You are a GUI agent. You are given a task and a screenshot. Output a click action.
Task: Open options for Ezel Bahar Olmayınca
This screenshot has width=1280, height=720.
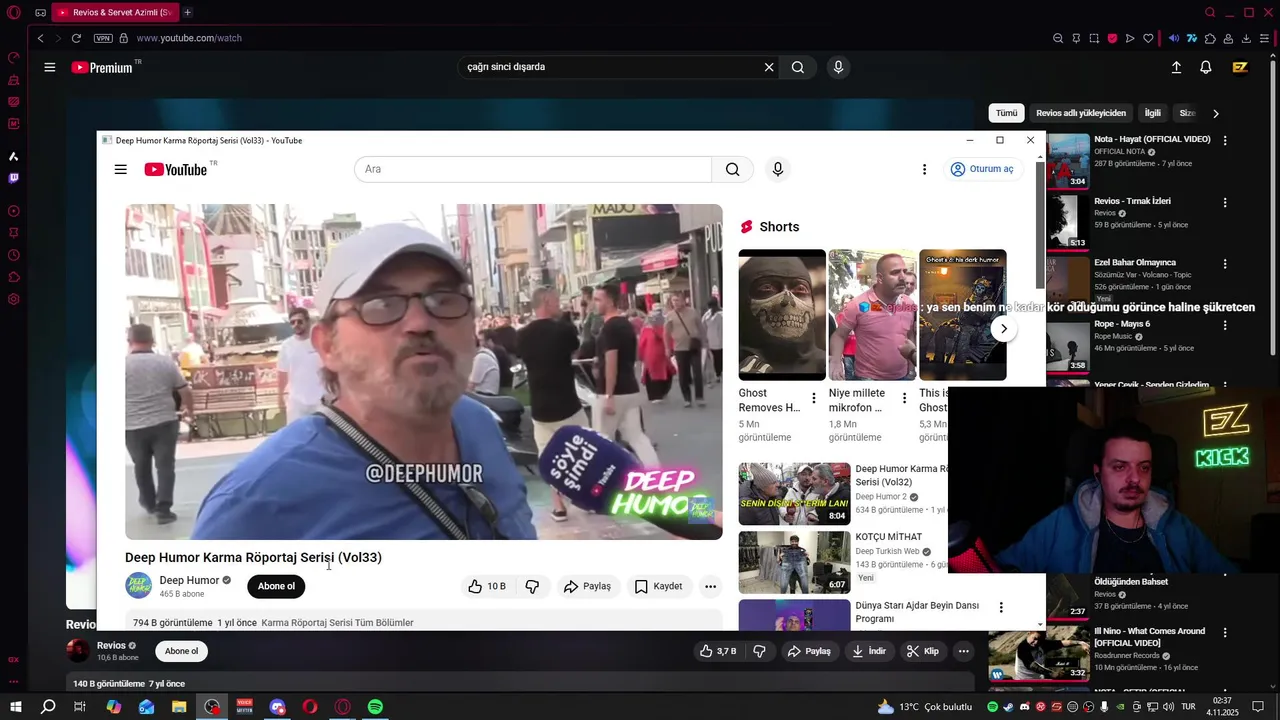click(x=1225, y=264)
